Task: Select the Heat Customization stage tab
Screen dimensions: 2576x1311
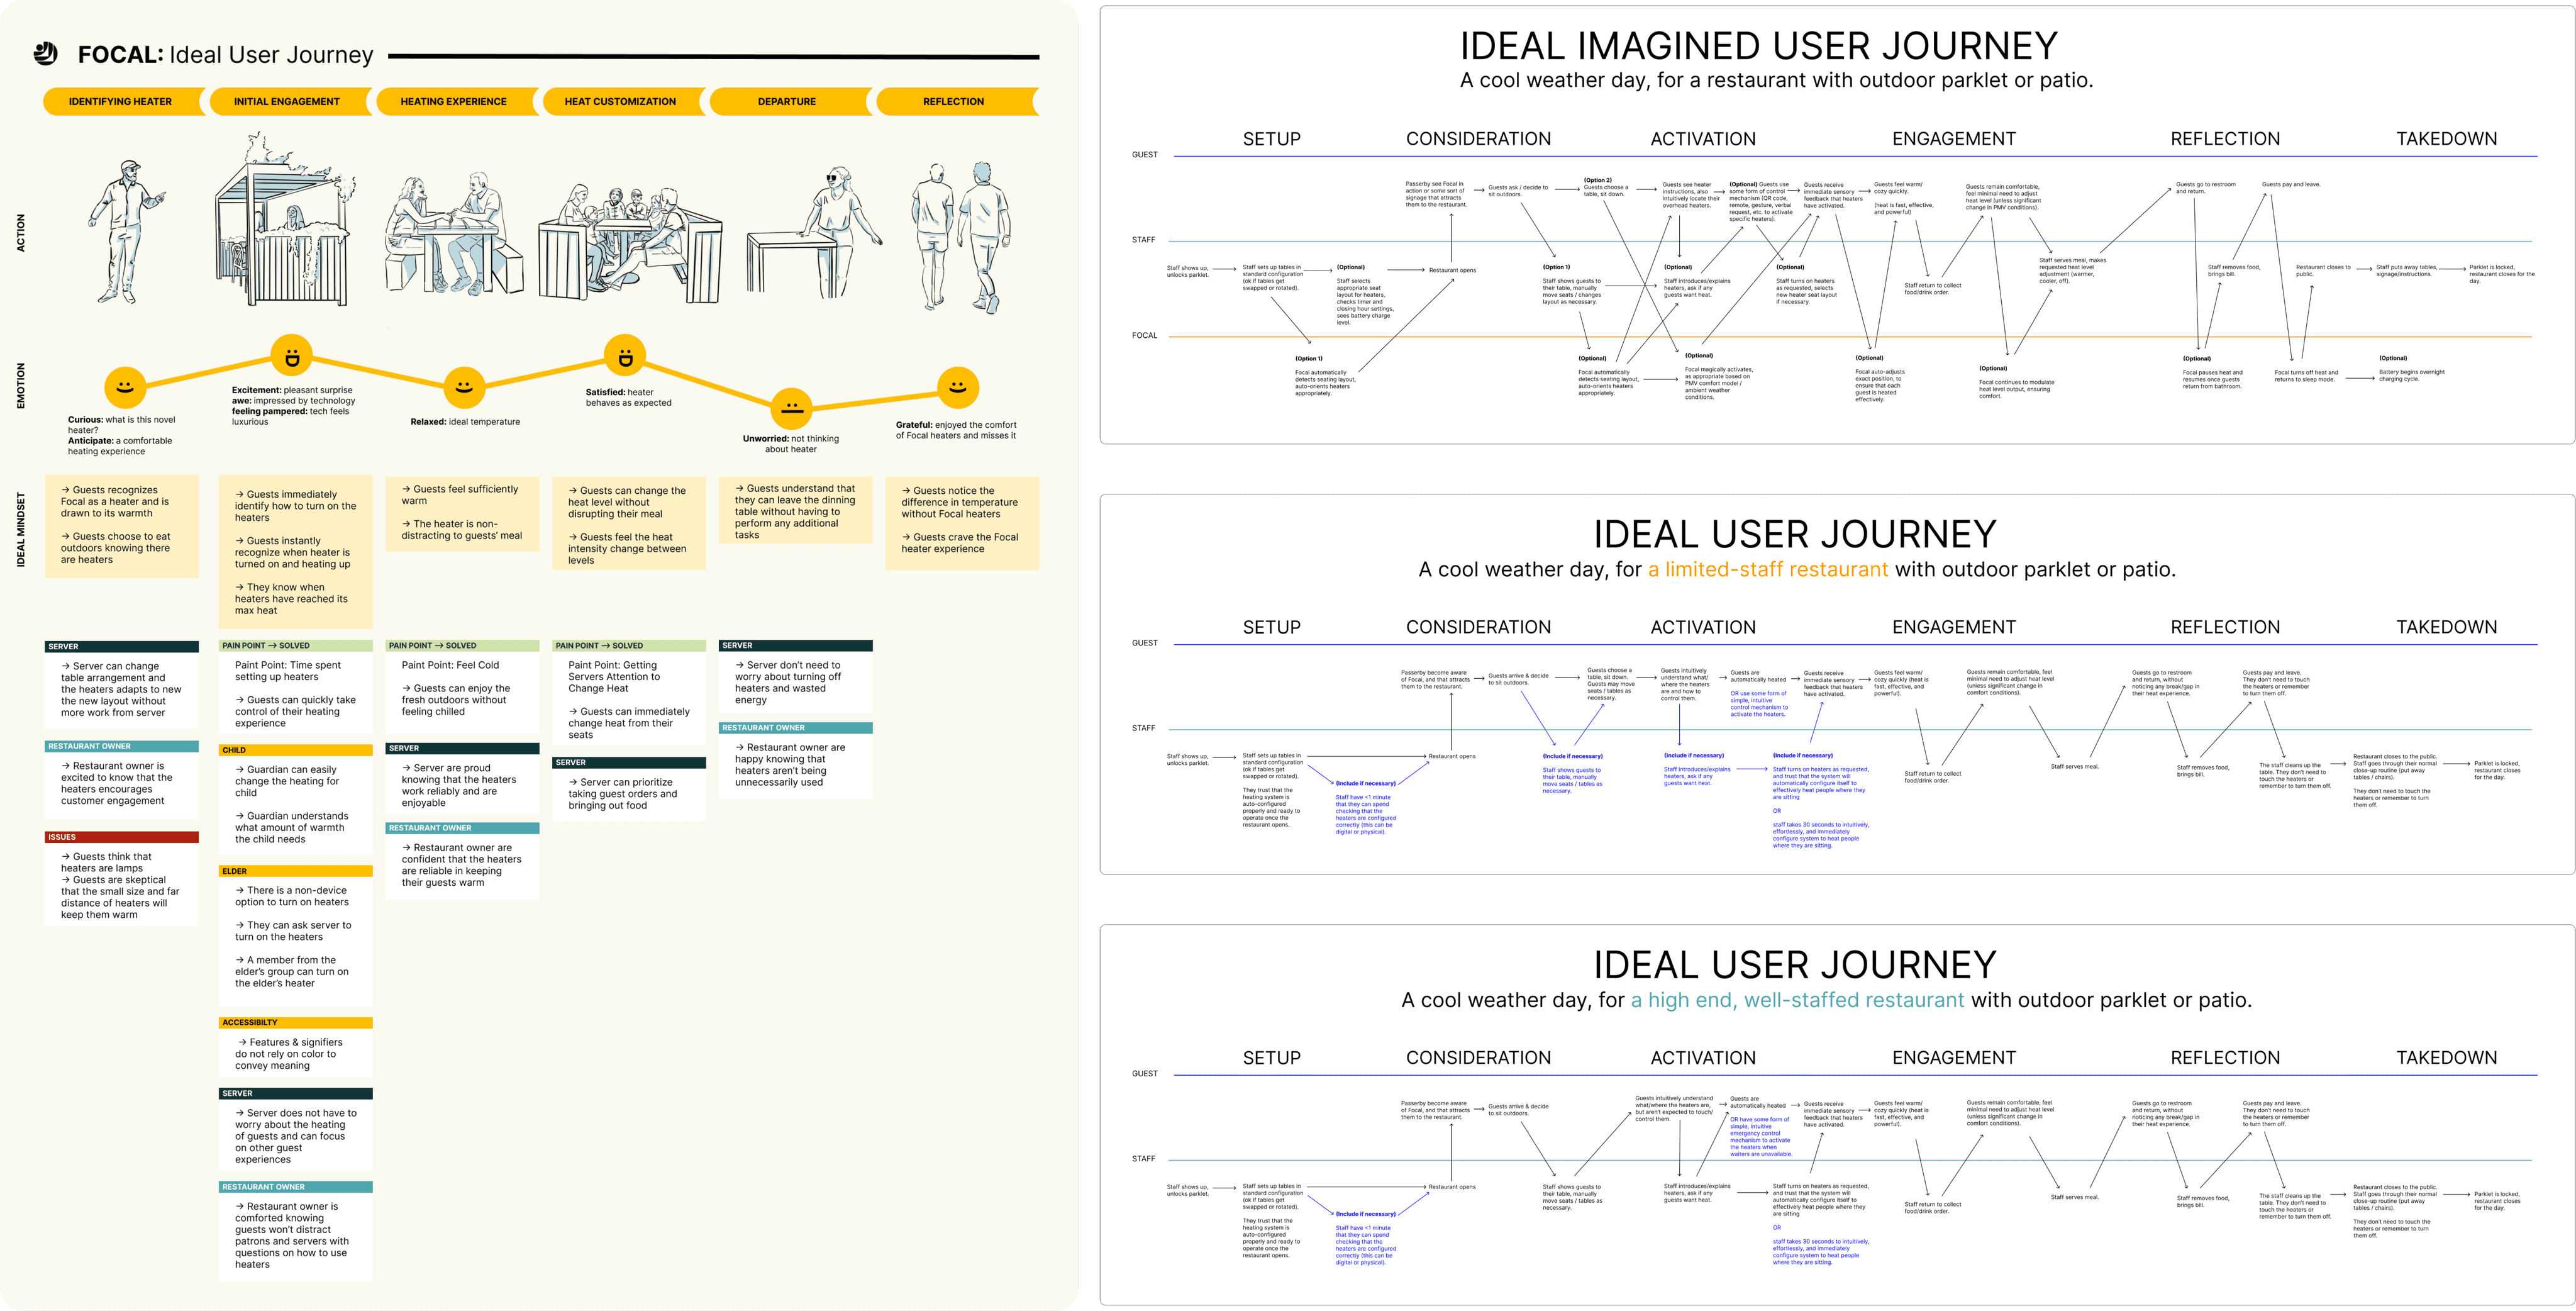Action: (620, 102)
